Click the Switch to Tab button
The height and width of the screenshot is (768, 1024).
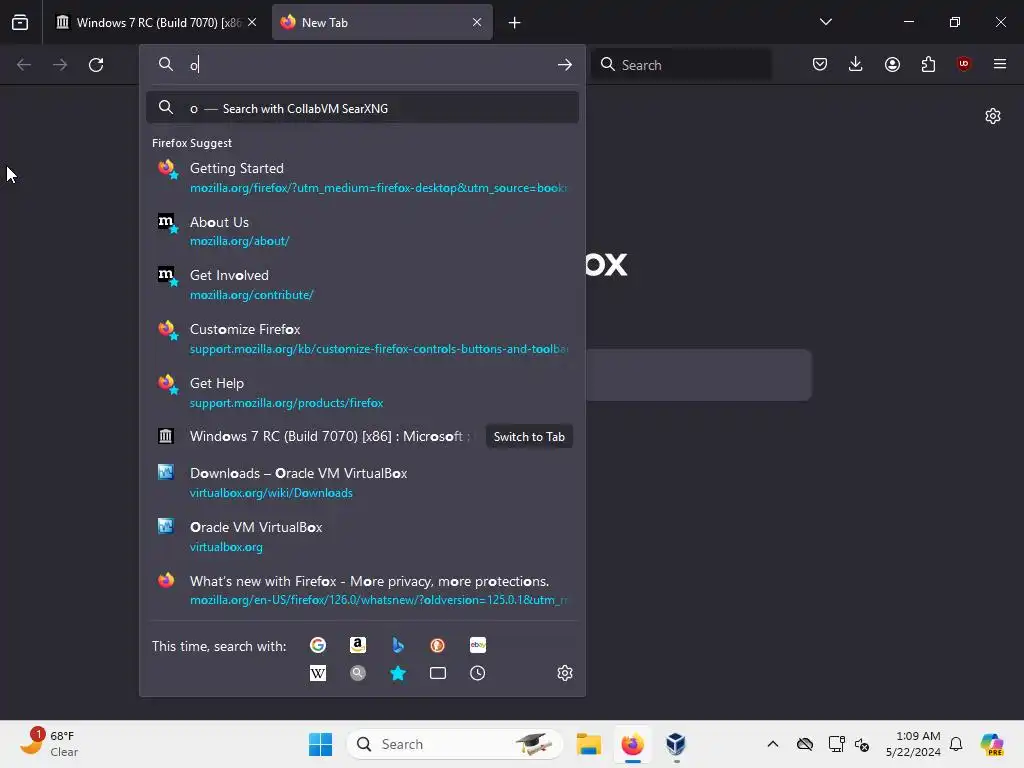(529, 437)
